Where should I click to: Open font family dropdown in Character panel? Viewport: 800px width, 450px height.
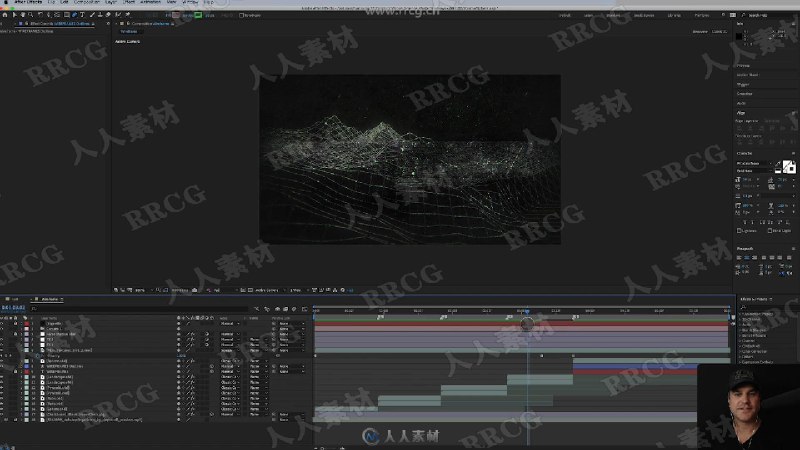[x=755, y=163]
